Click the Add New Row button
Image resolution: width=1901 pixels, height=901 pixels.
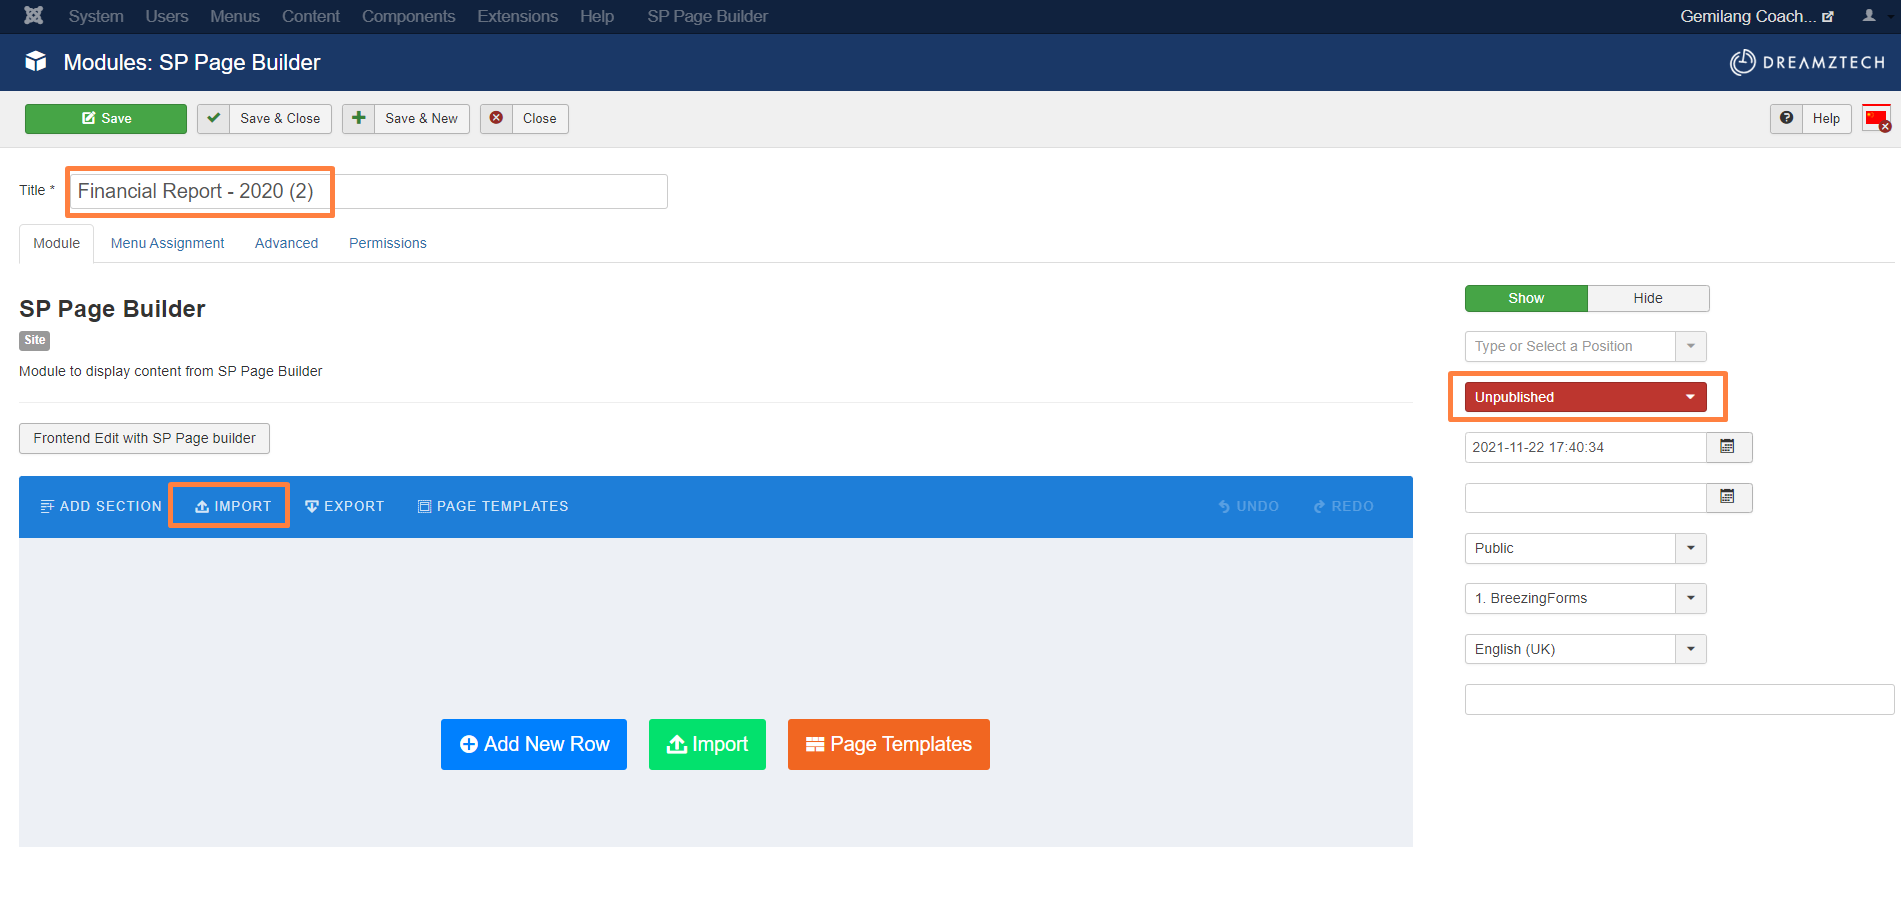pyautogui.click(x=534, y=744)
